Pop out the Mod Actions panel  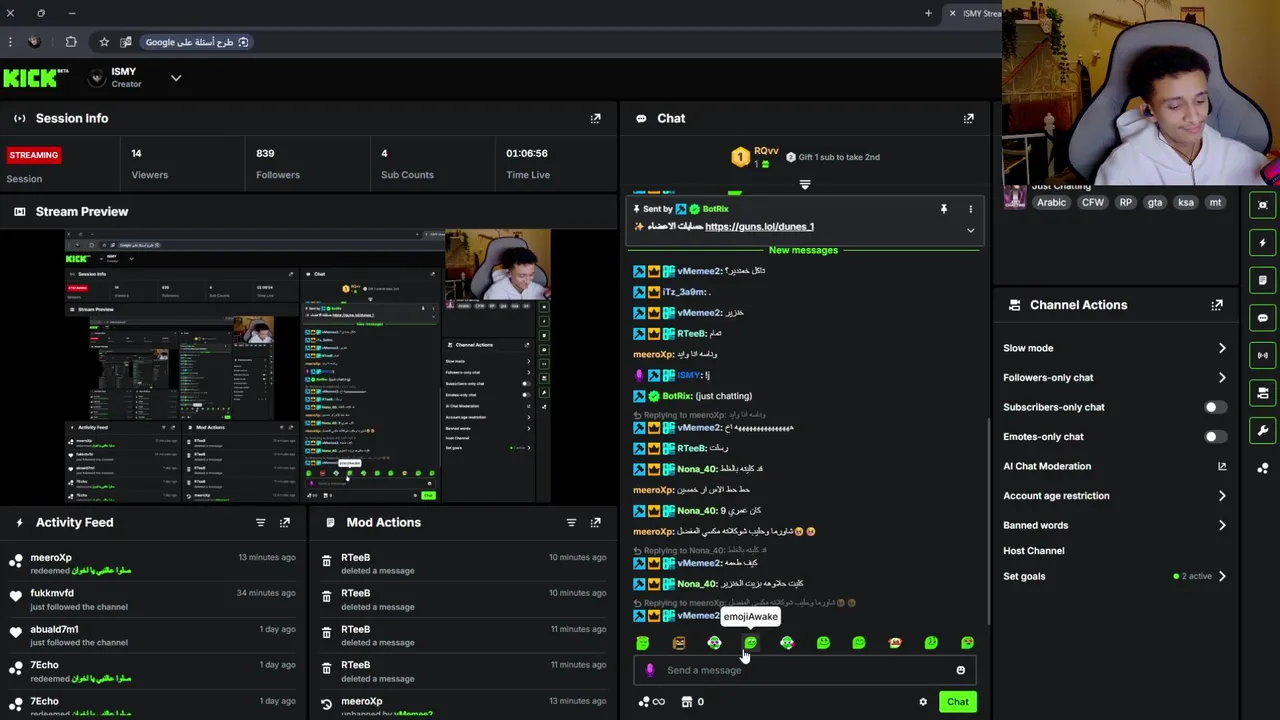coord(595,522)
